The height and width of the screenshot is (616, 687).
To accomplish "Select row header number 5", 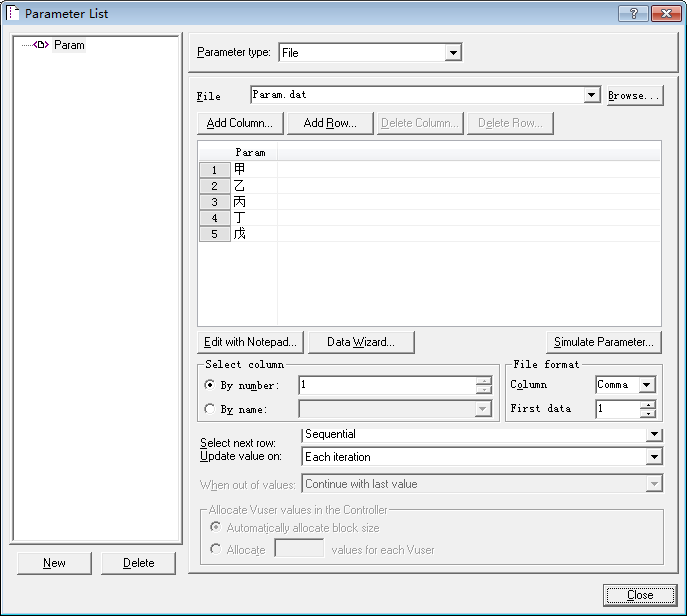I will pyautogui.click(x=214, y=234).
